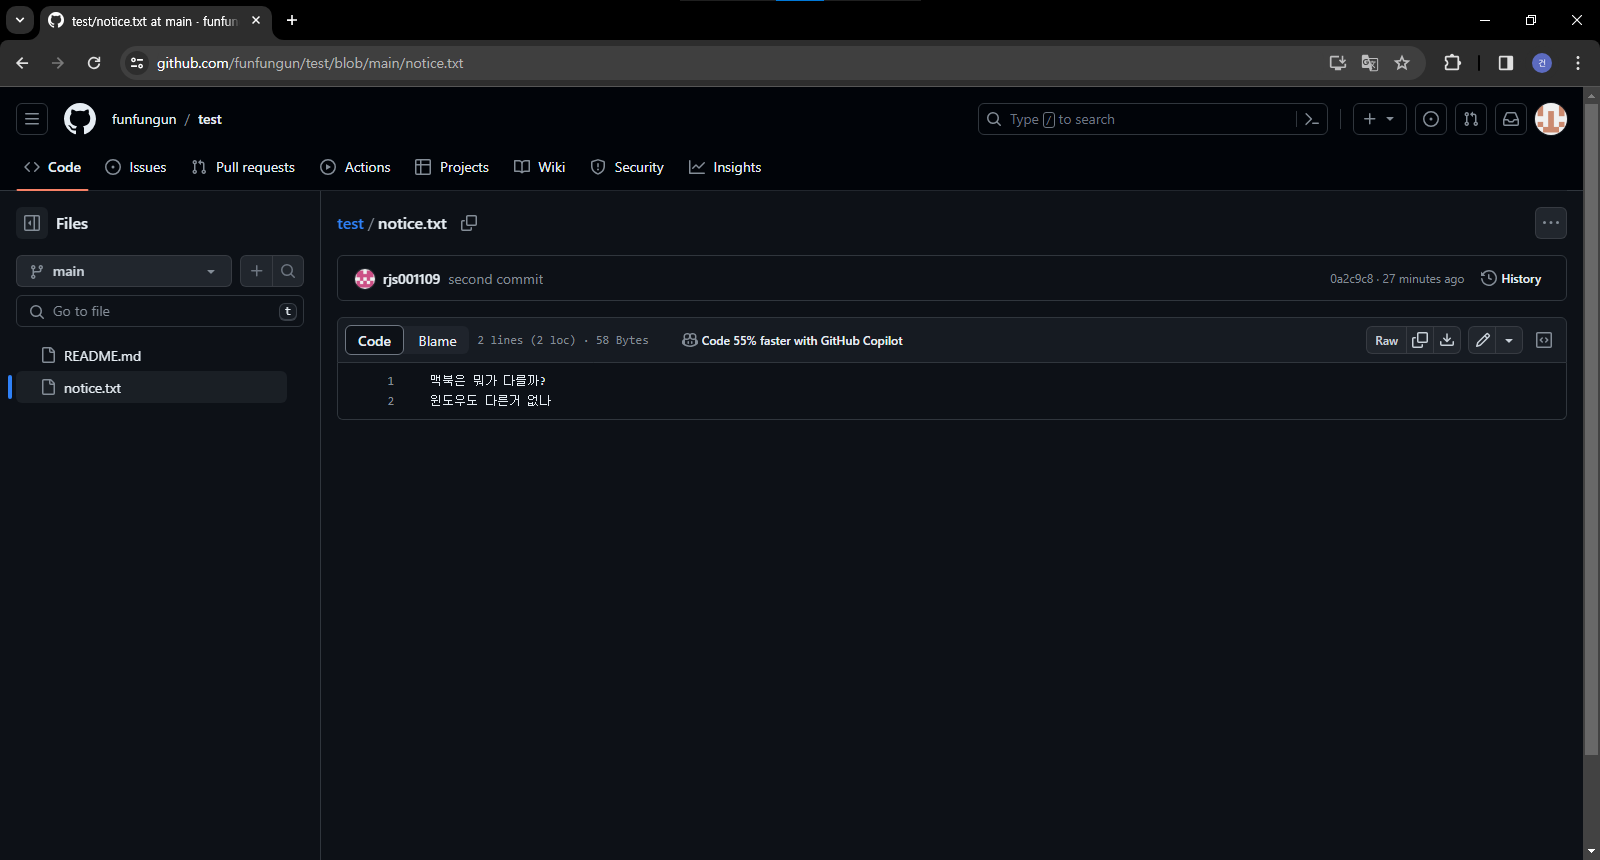1600x860 pixels.
Task: Open commit hash 0a2c9c8
Action: [1351, 279]
